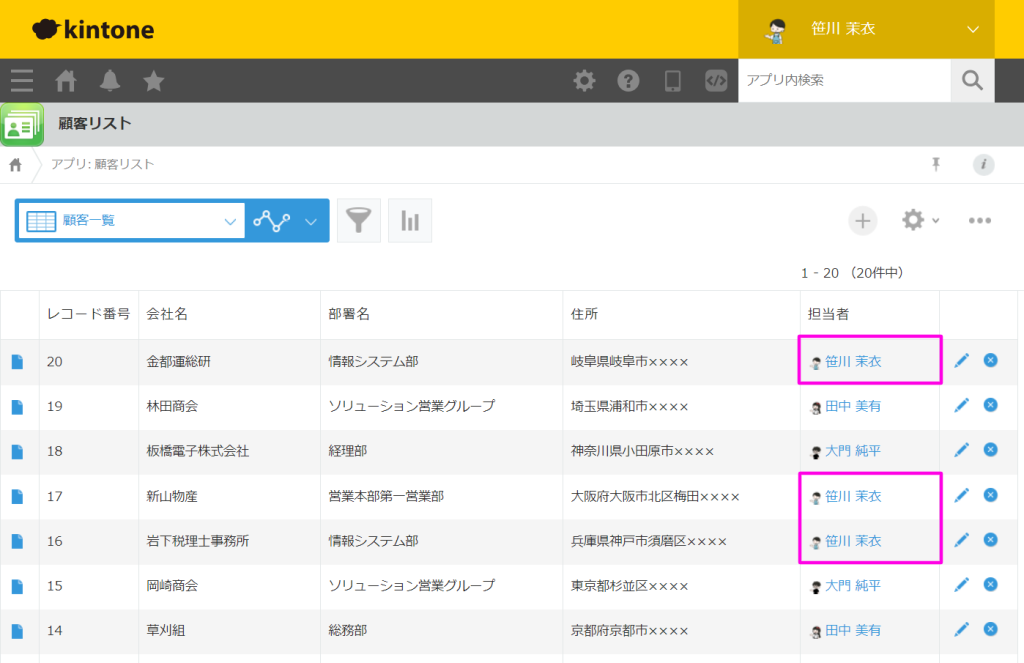Screen dimensions: 1024x663
Task: Open 田中 美有 profile in record 14
Action: pyautogui.click(x=853, y=630)
